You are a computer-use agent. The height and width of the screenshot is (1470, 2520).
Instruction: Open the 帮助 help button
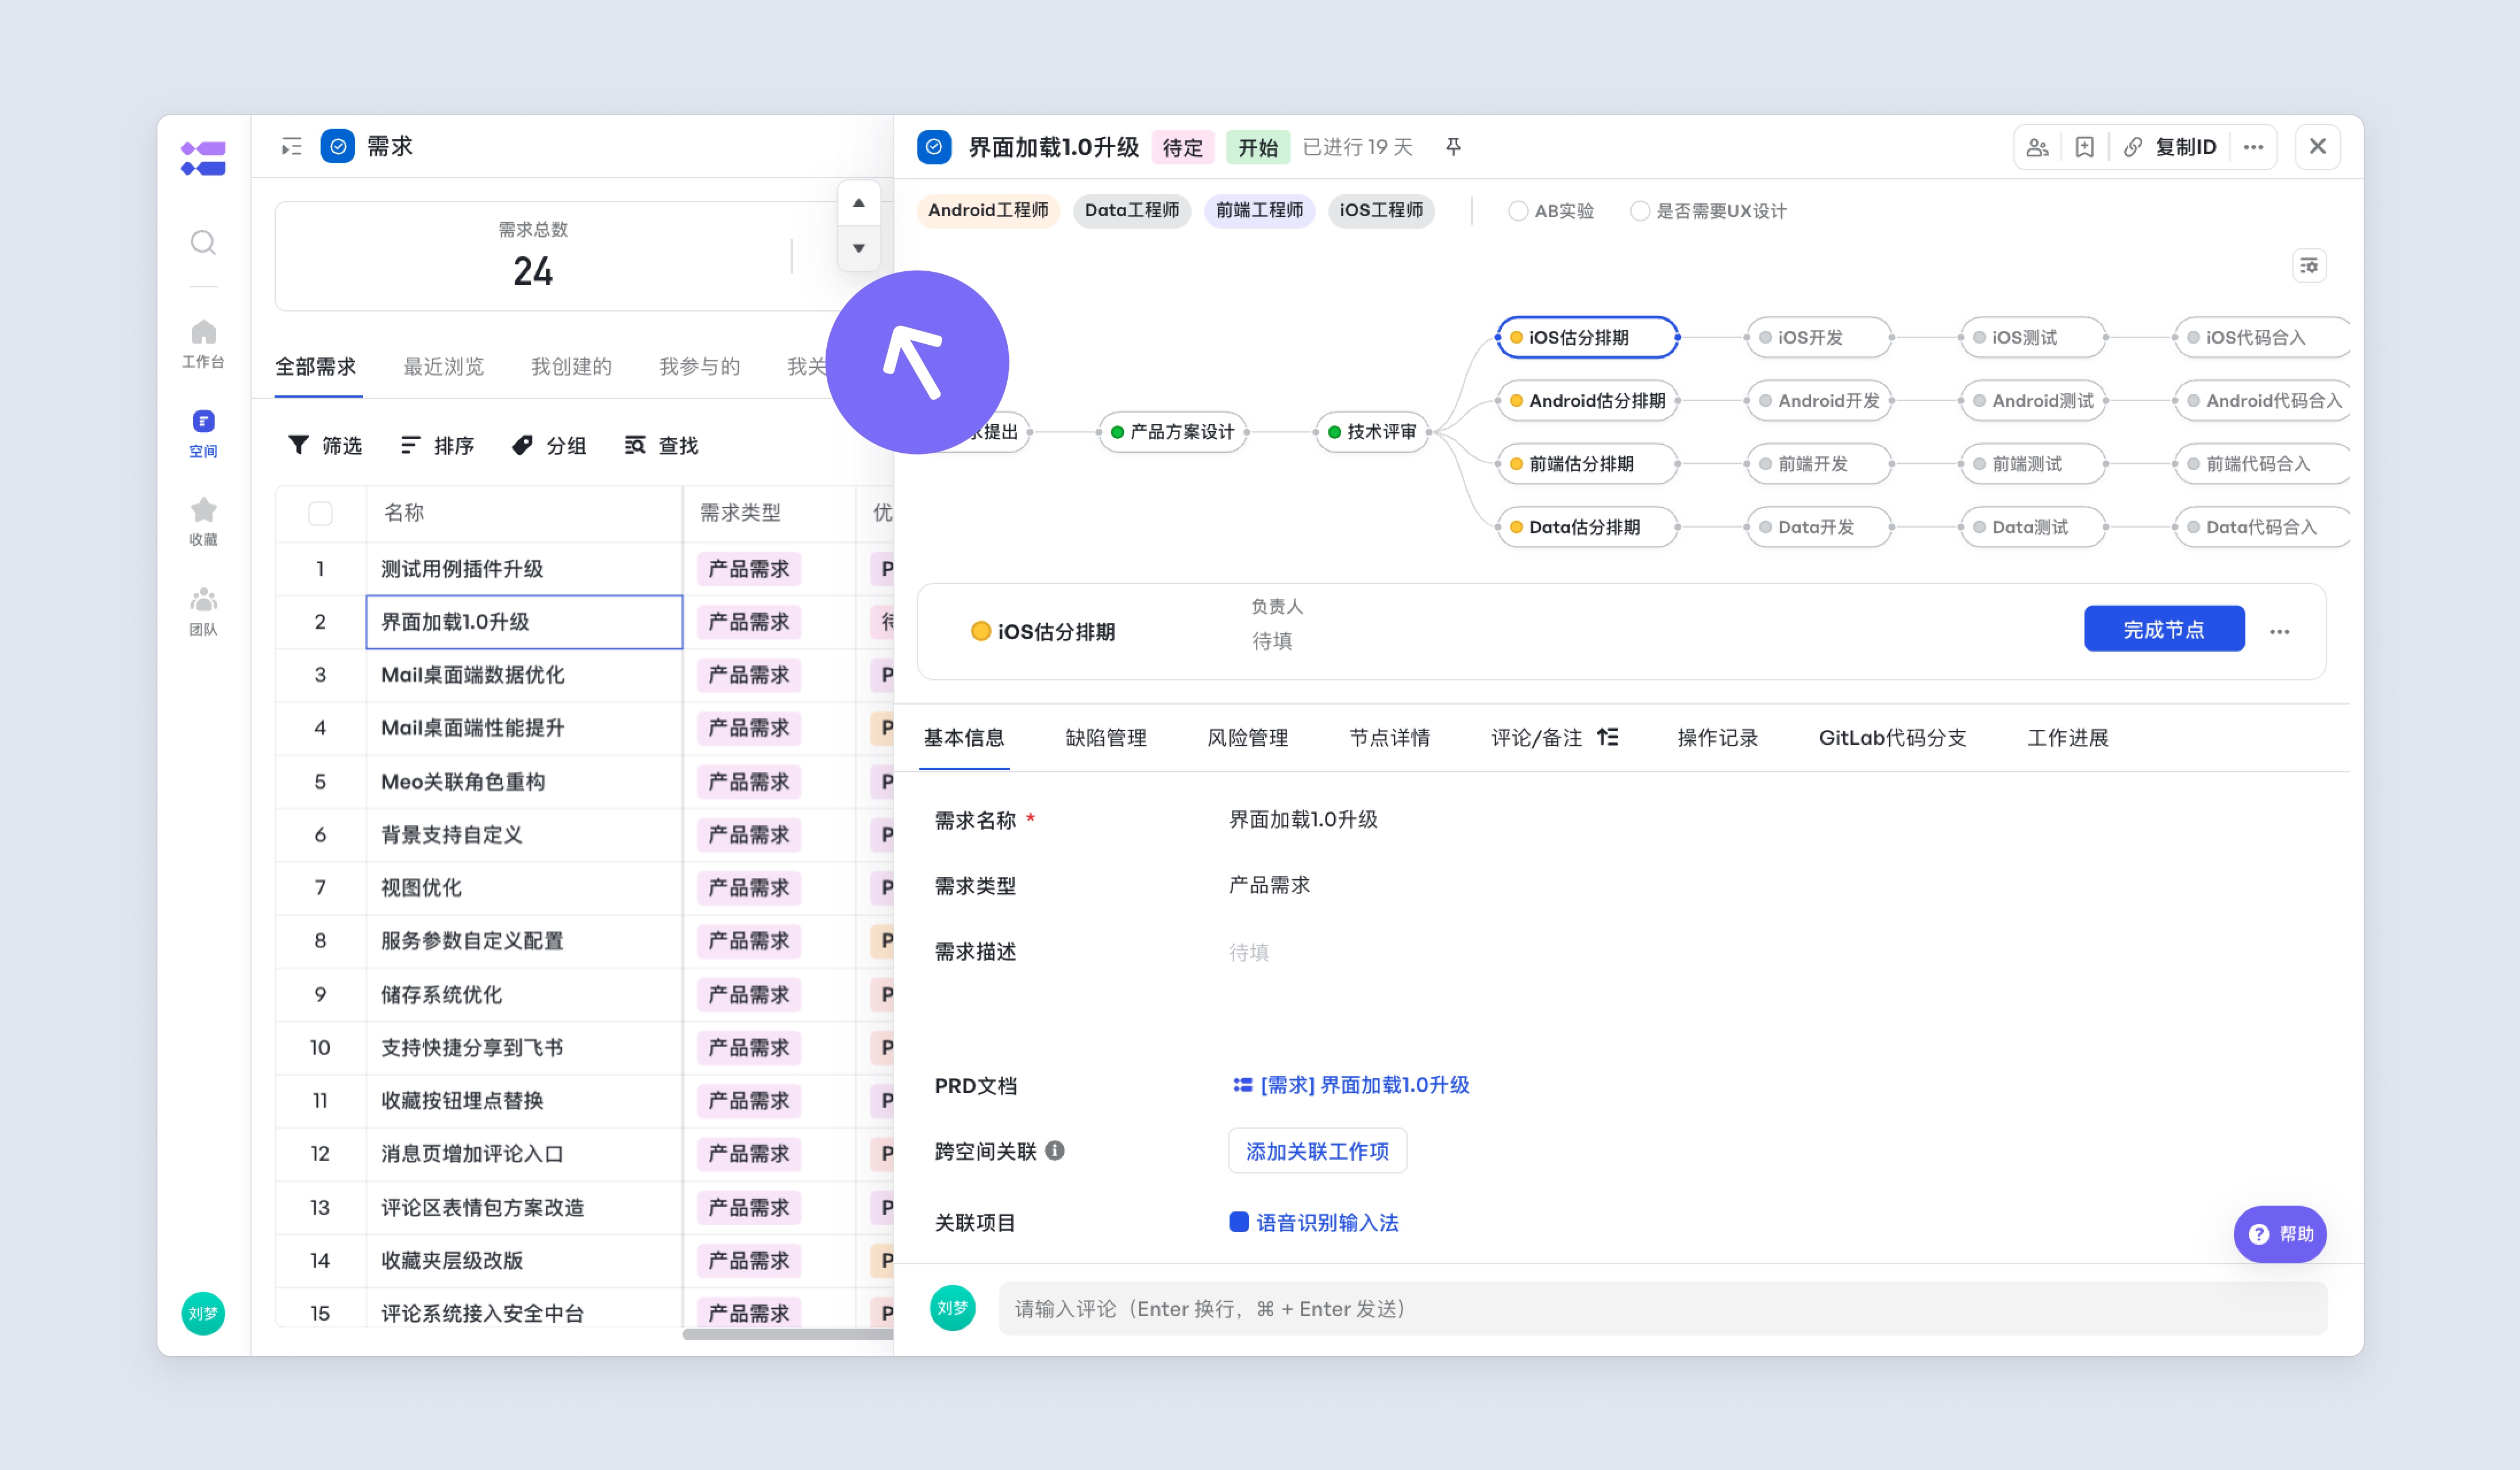point(2279,1233)
